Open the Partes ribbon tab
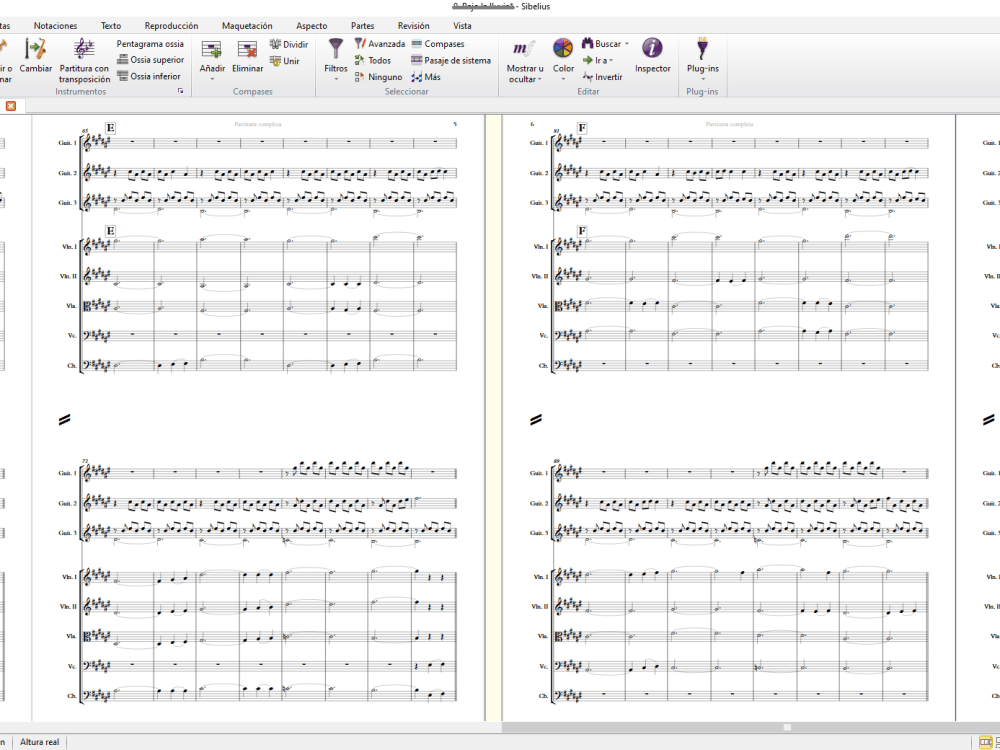 point(363,26)
